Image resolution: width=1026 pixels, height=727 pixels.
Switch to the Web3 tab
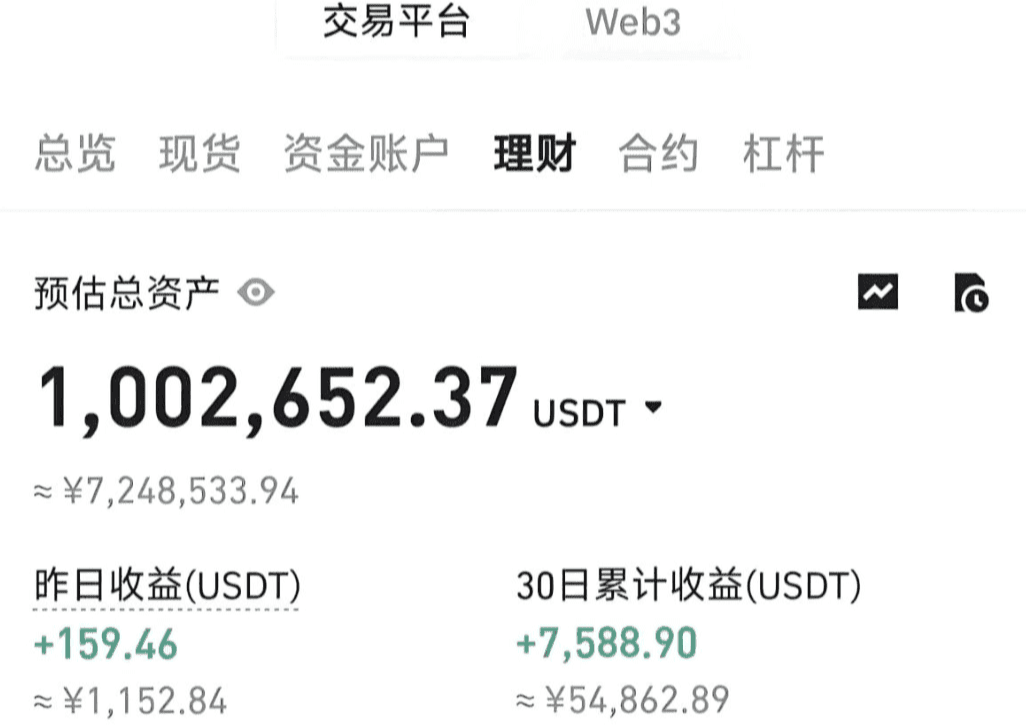tap(633, 22)
